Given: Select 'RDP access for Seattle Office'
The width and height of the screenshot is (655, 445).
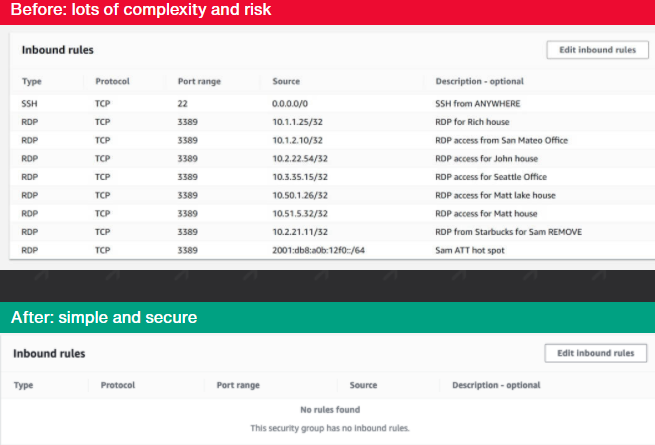Looking at the screenshot, I should click(x=491, y=177).
